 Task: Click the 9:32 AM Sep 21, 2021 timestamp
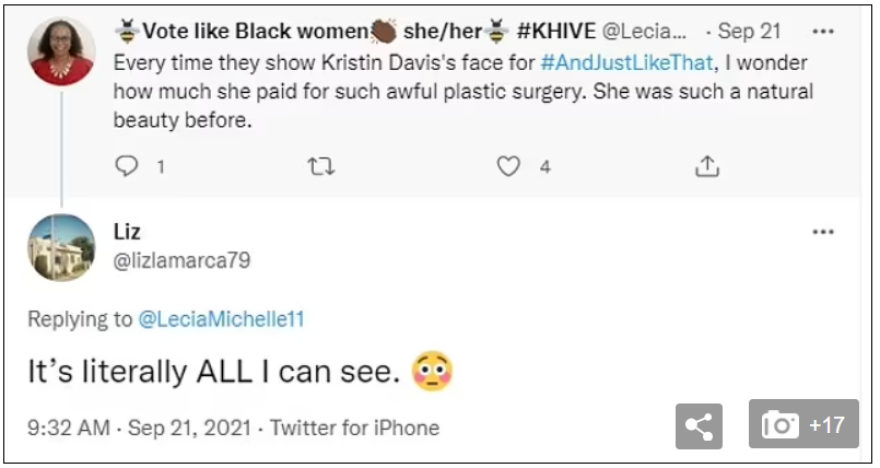coord(139,428)
